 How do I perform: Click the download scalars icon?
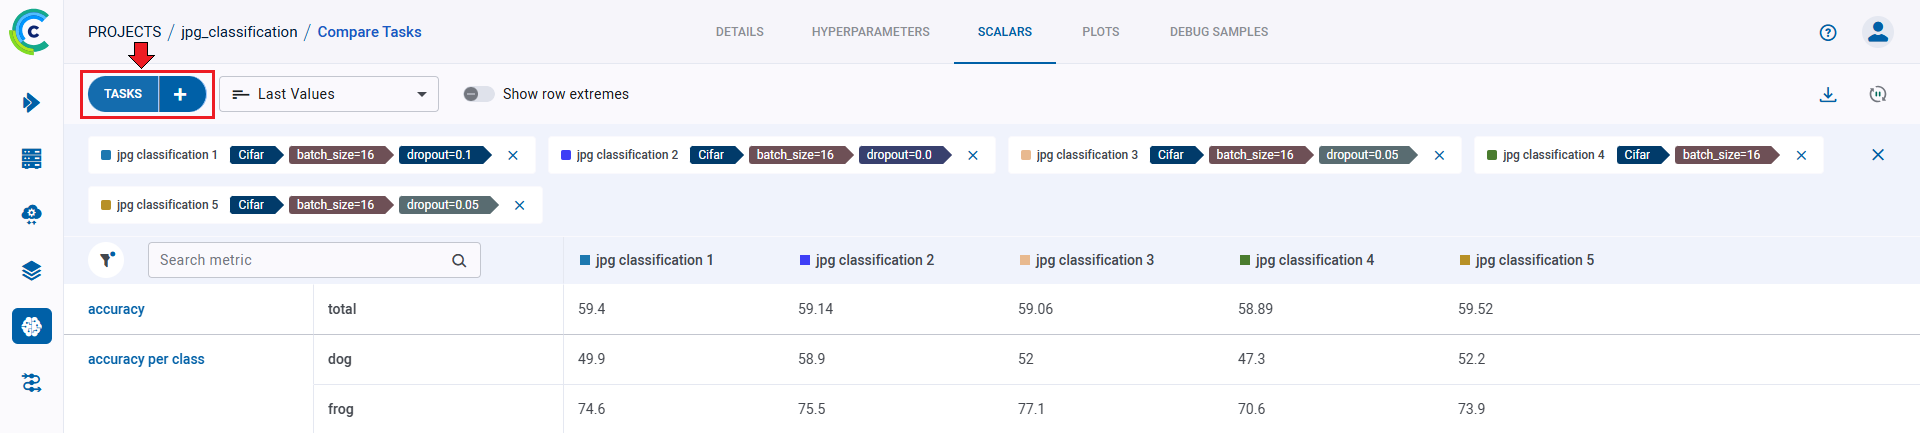click(1828, 94)
